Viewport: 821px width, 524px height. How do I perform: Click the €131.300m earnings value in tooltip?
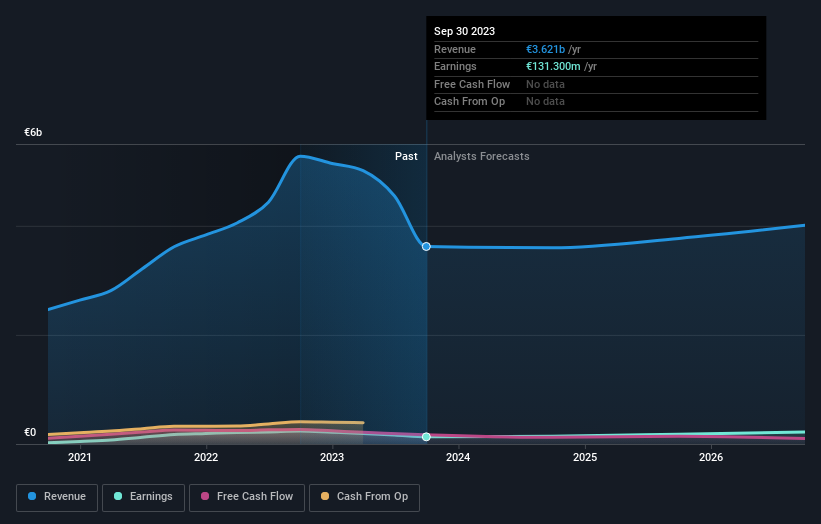pos(553,66)
